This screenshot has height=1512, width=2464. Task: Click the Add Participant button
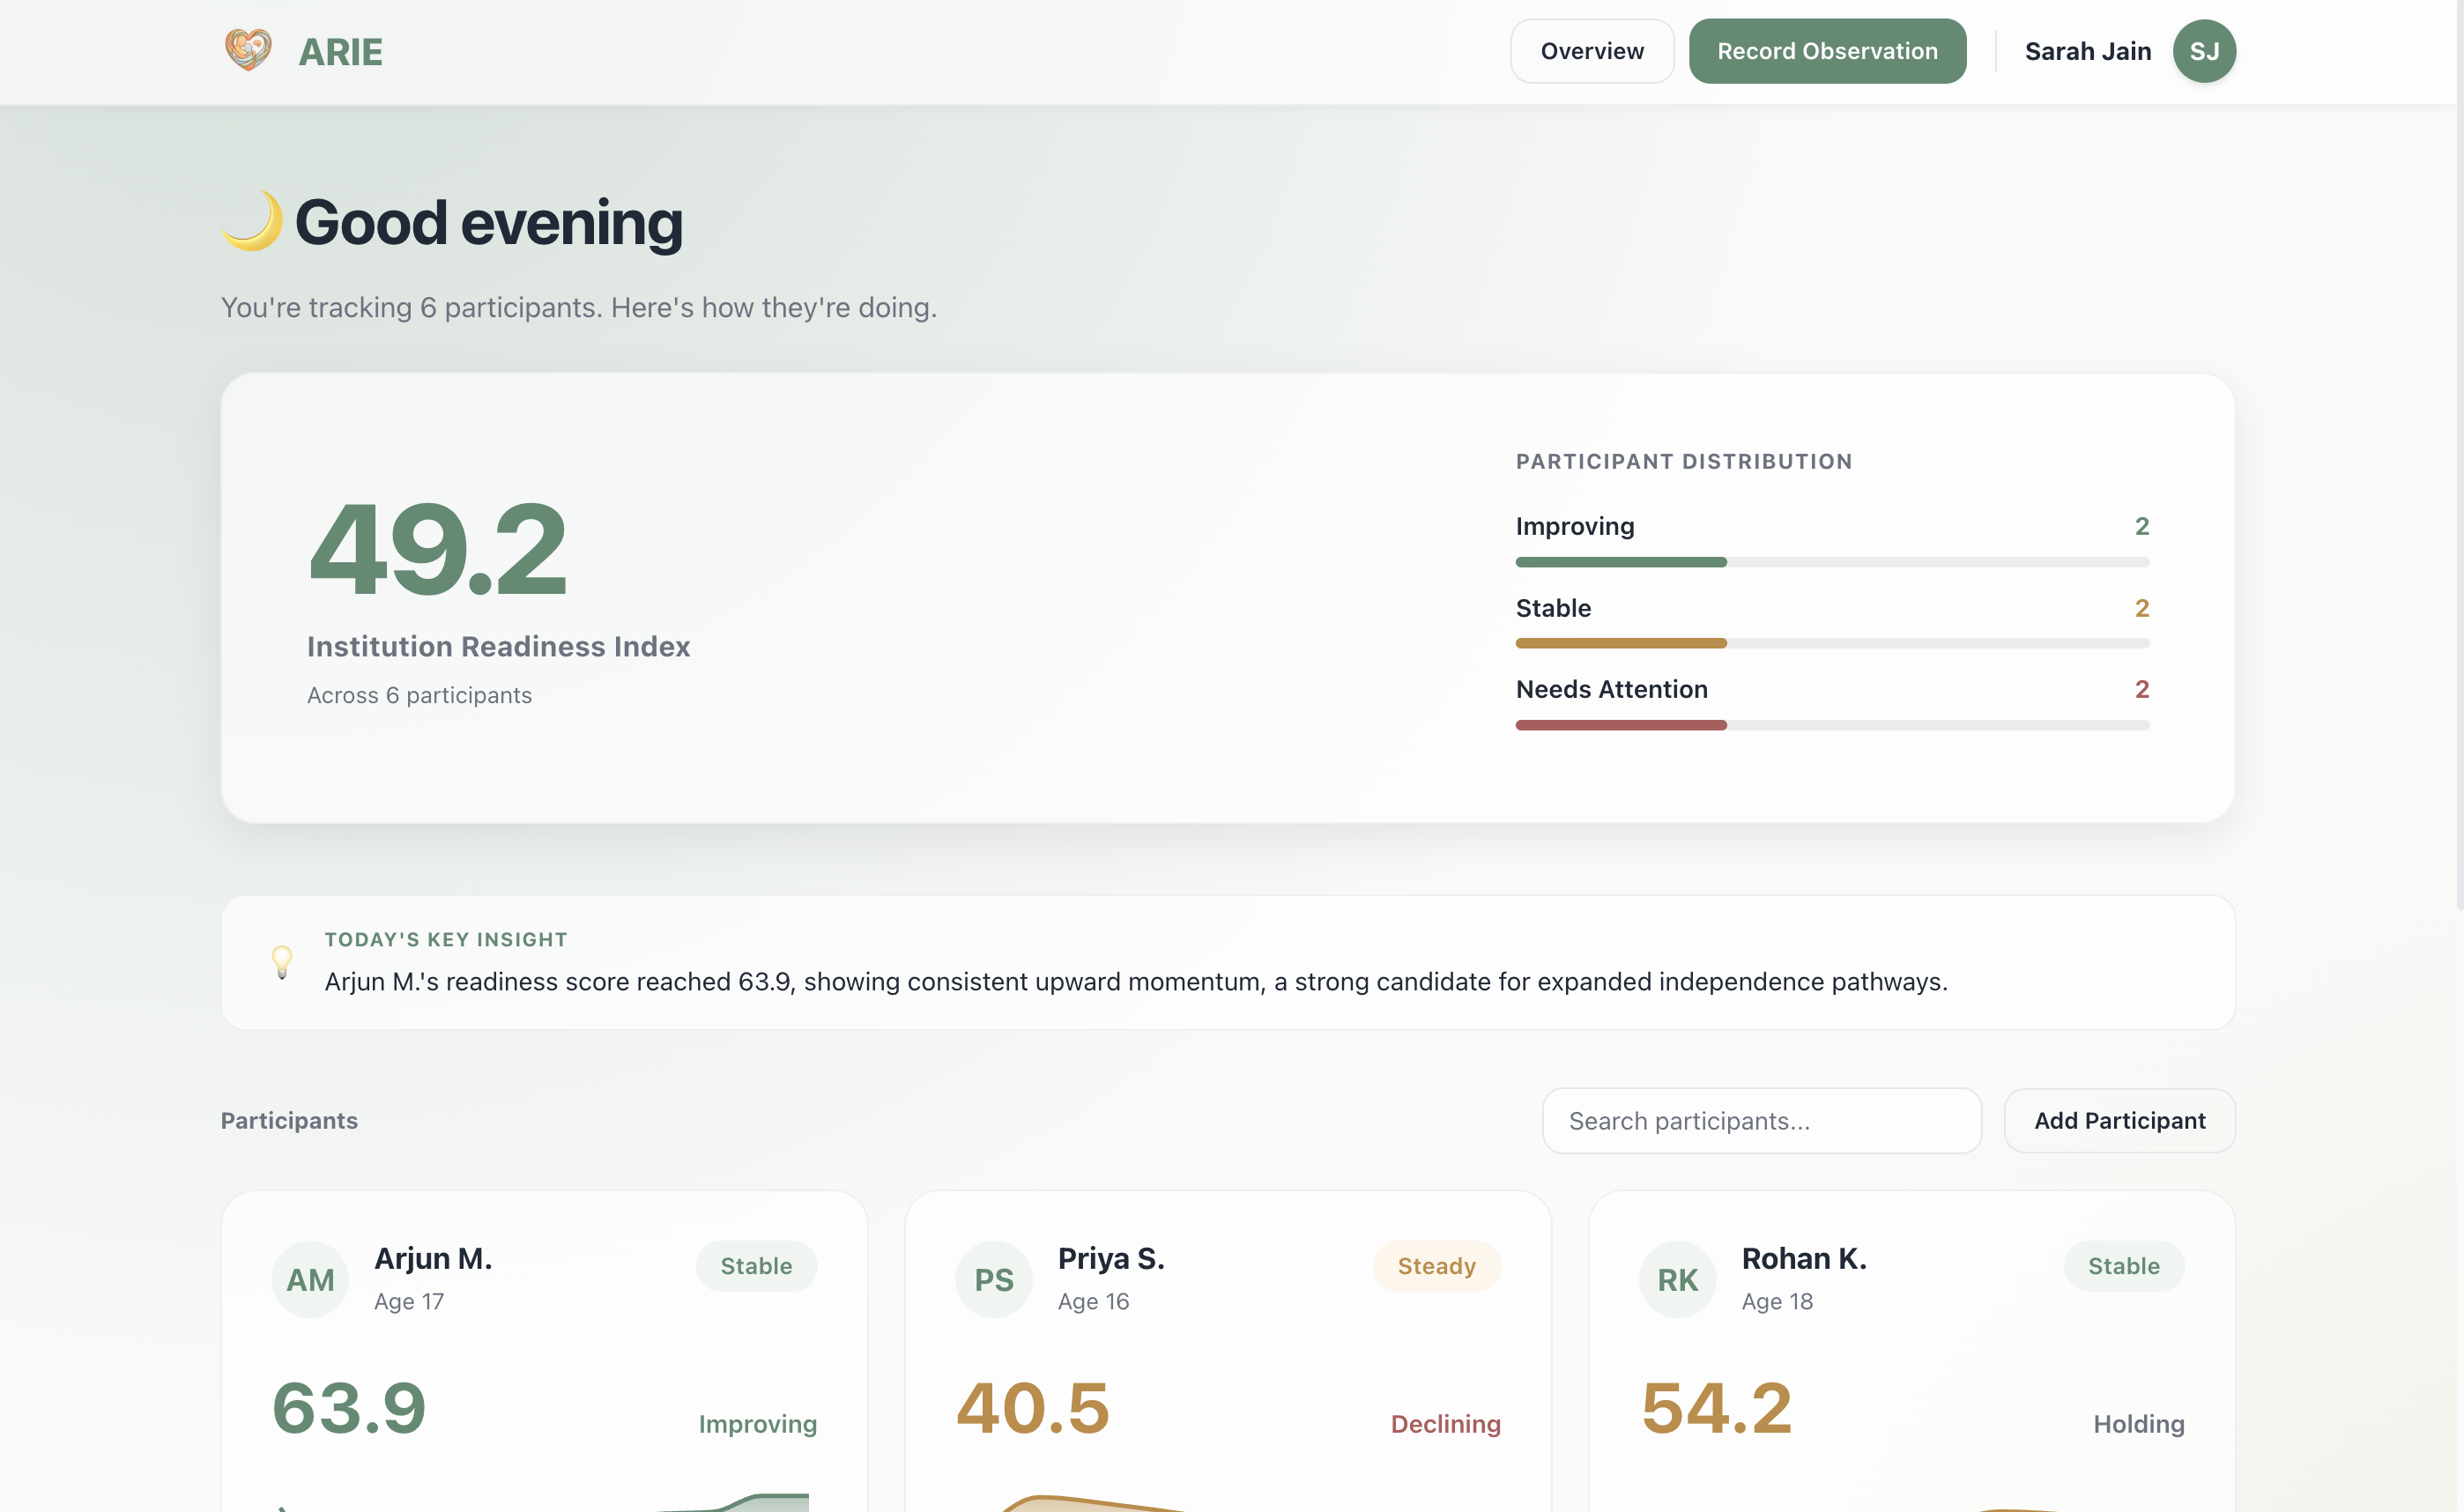tap(2119, 1121)
